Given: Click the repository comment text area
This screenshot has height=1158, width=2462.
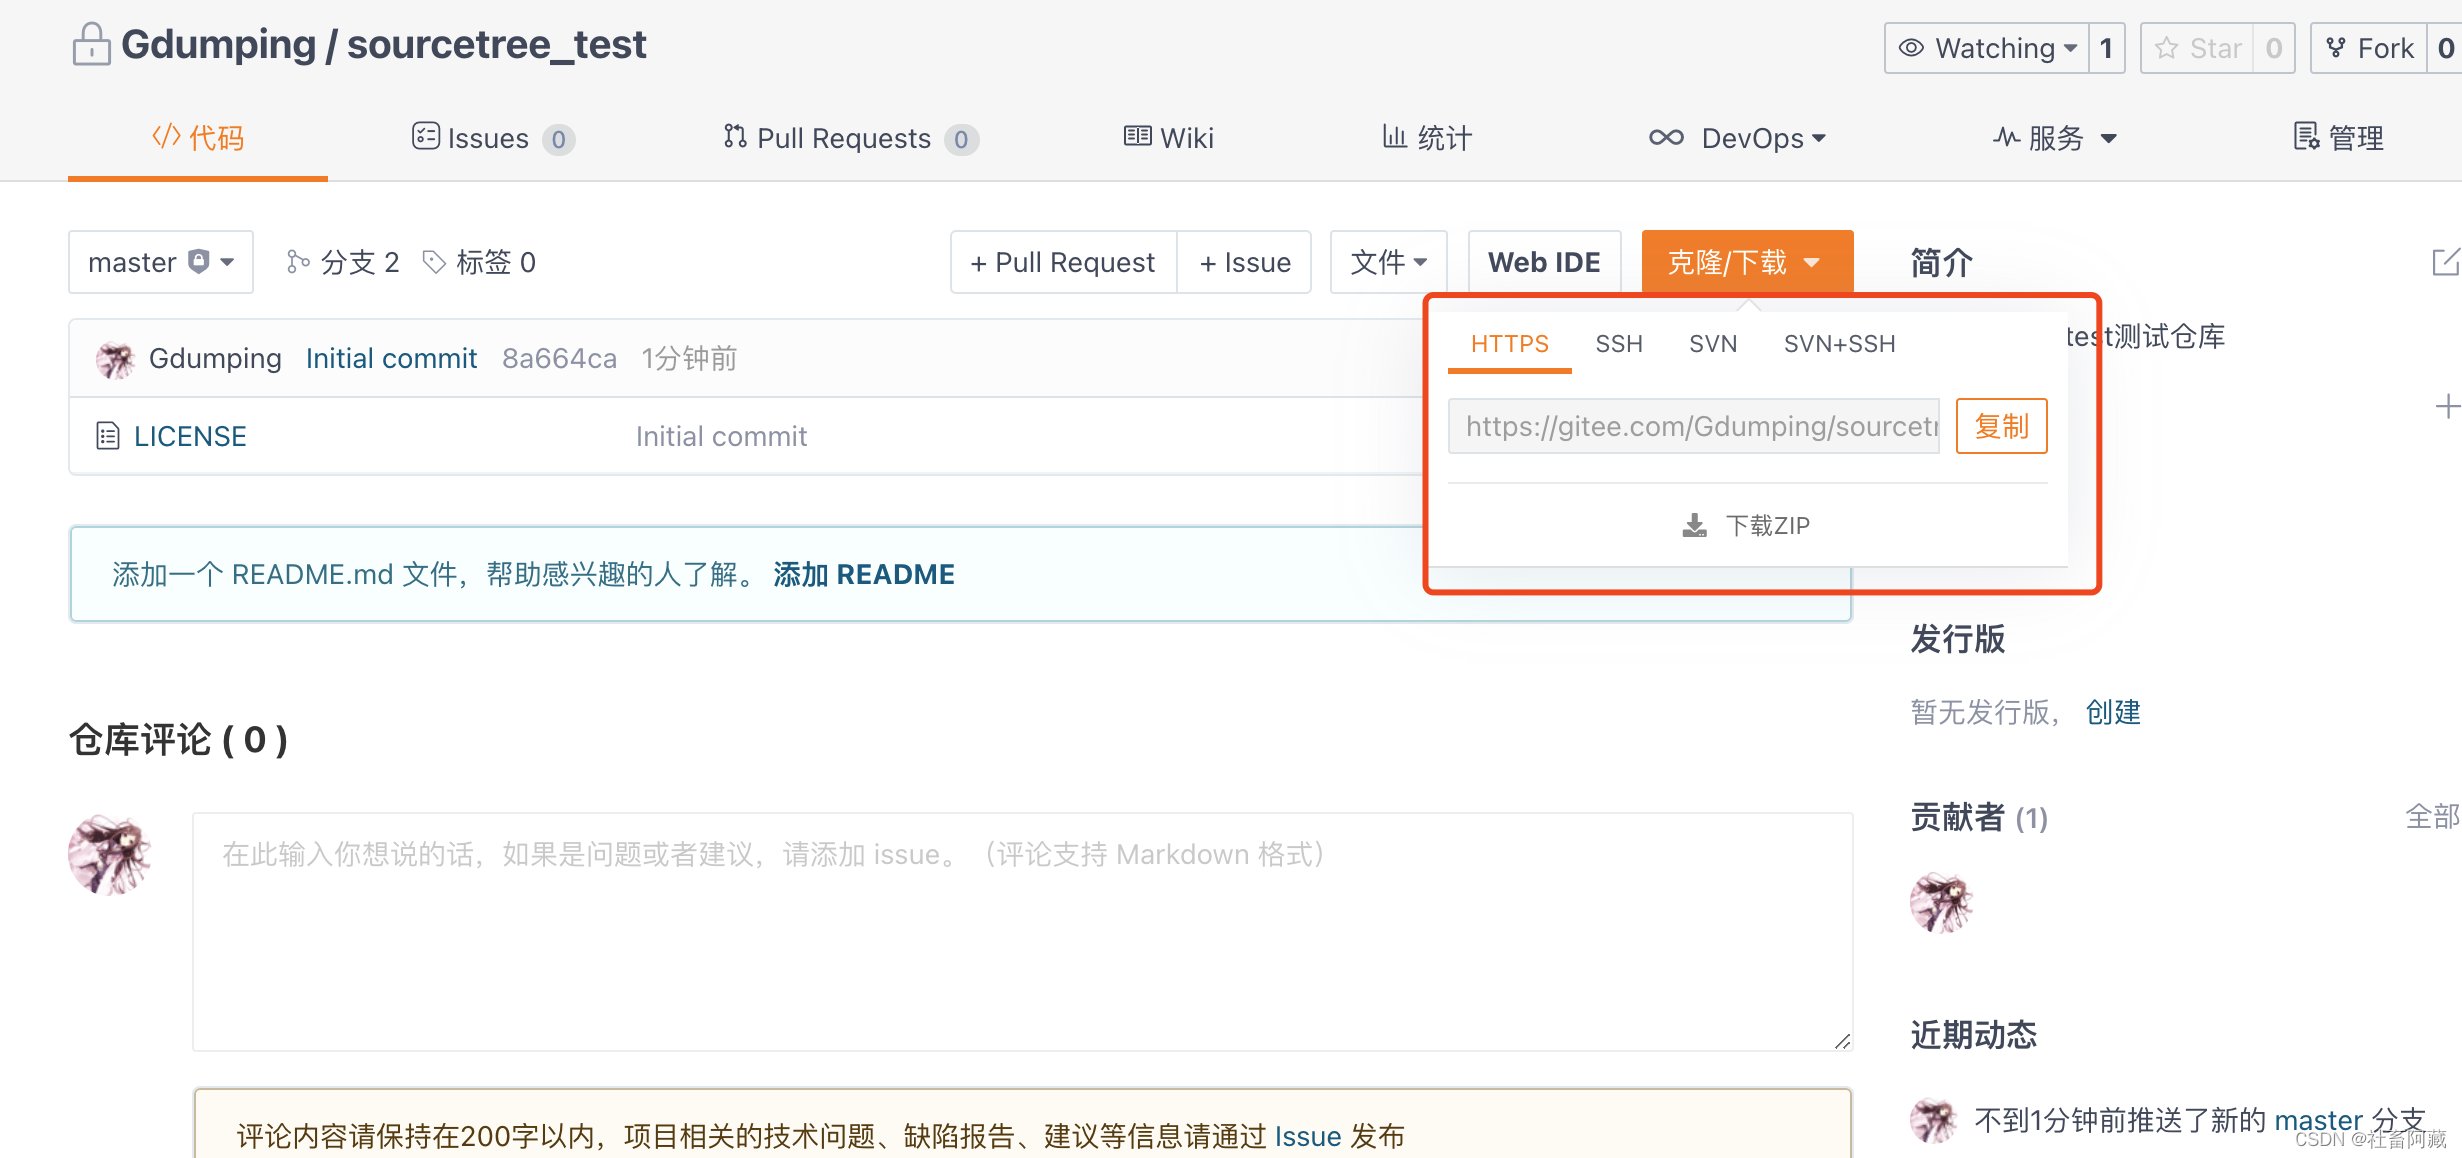Looking at the screenshot, I should (x=1022, y=930).
